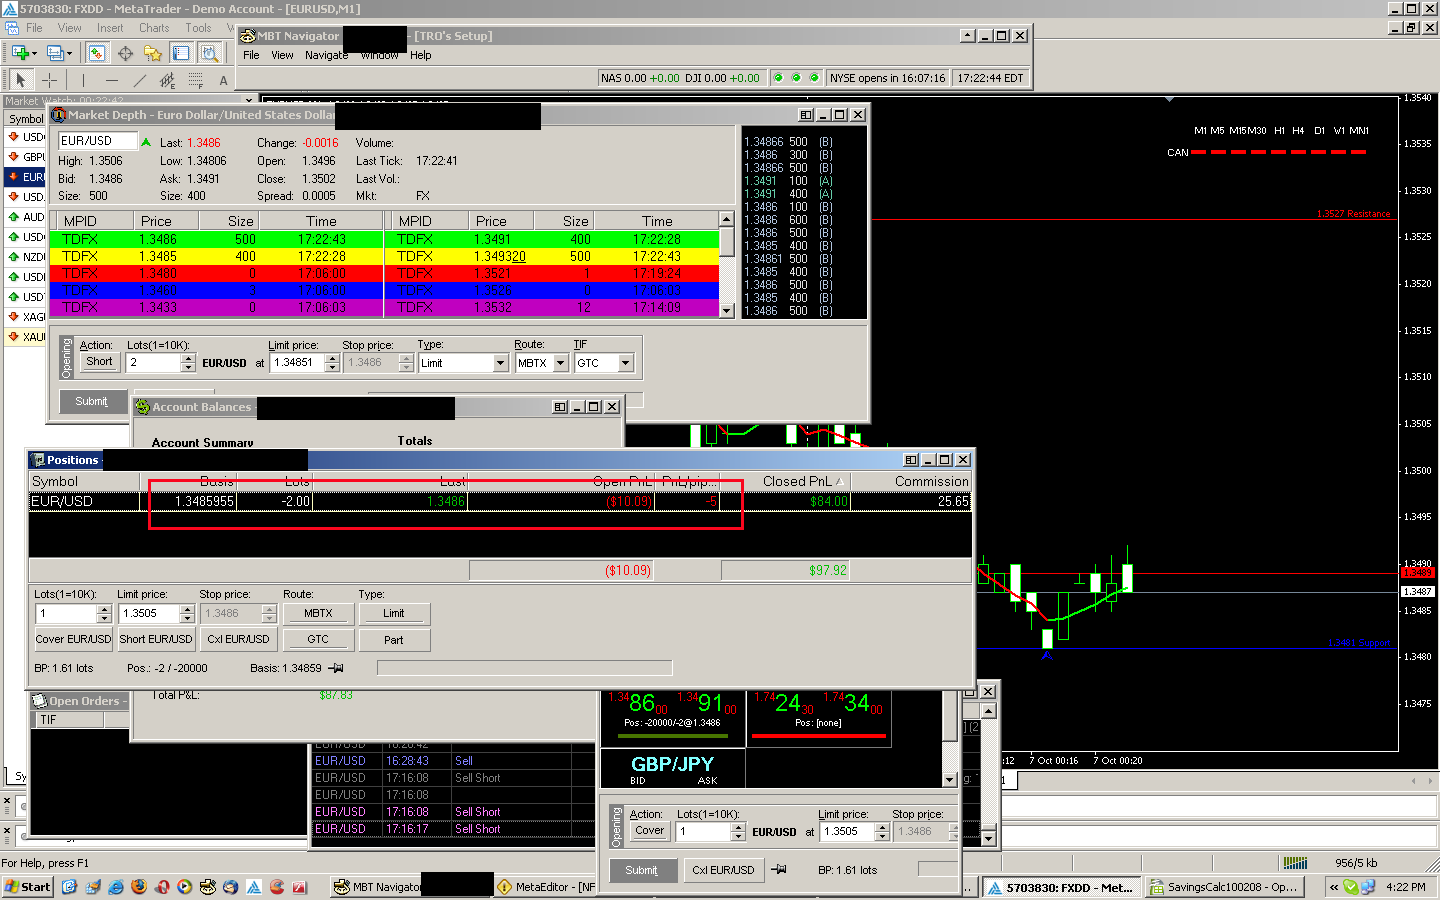Open the Strategy Tester magnifier icon
Image resolution: width=1440 pixels, height=900 pixels.
209,53
